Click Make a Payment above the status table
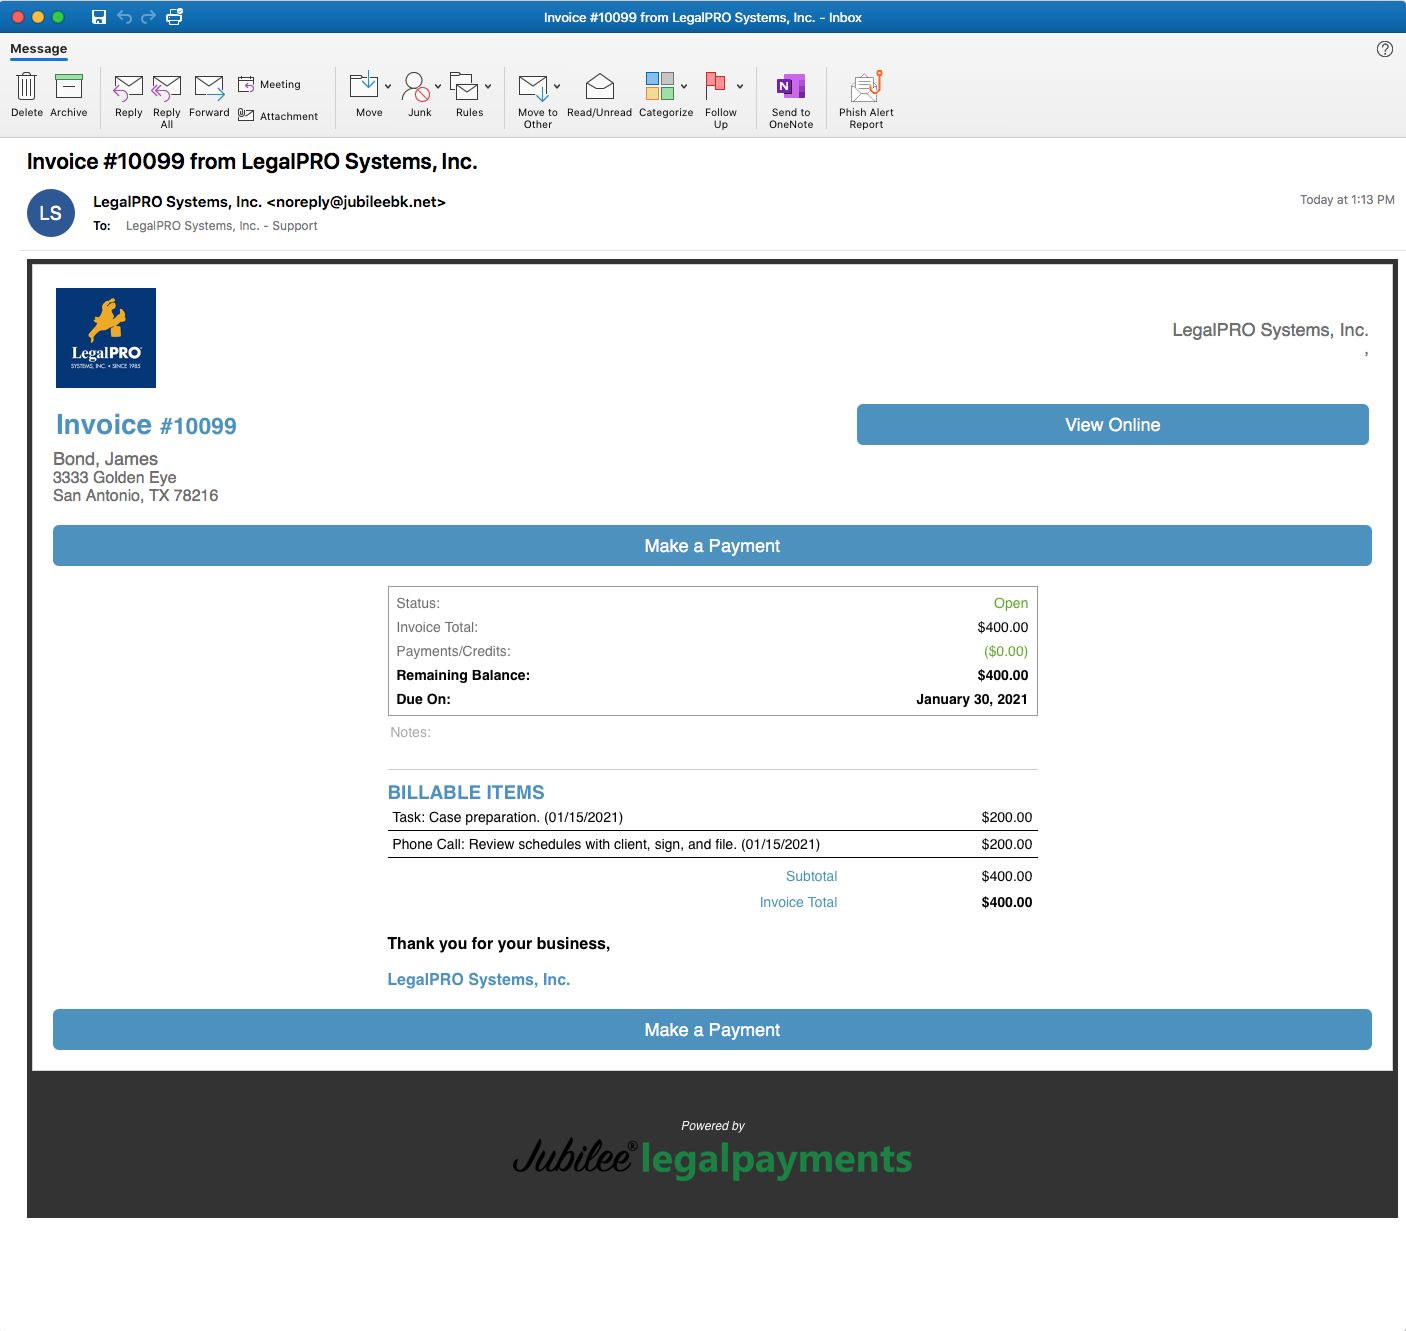This screenshot has width=1406, height=1331. tap(712, 546)
